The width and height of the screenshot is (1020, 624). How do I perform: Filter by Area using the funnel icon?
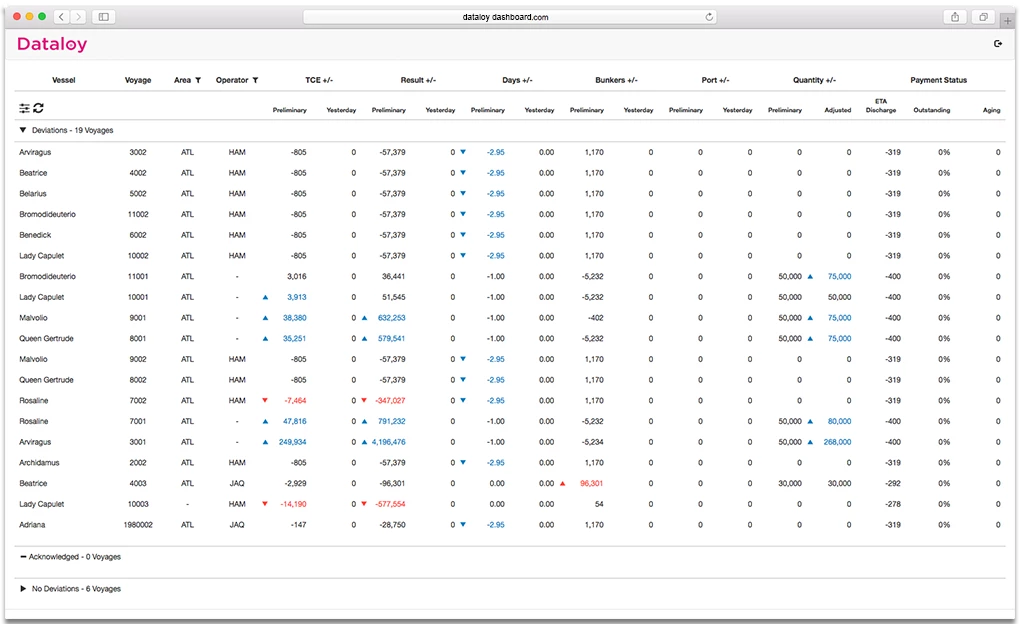pyautogui.click(x=198, y=80)
